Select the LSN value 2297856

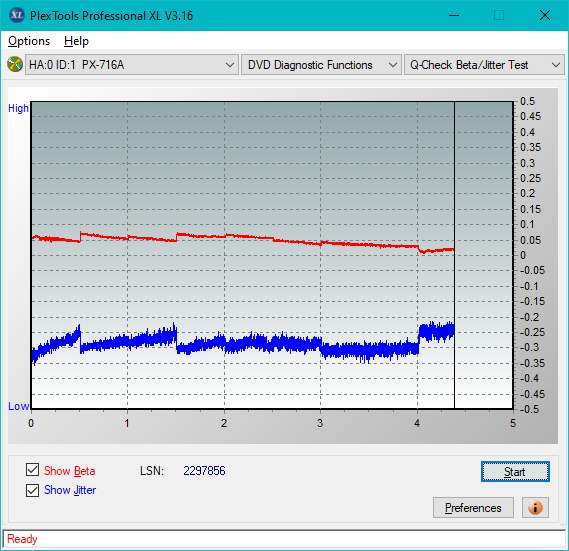pos(204,471)
